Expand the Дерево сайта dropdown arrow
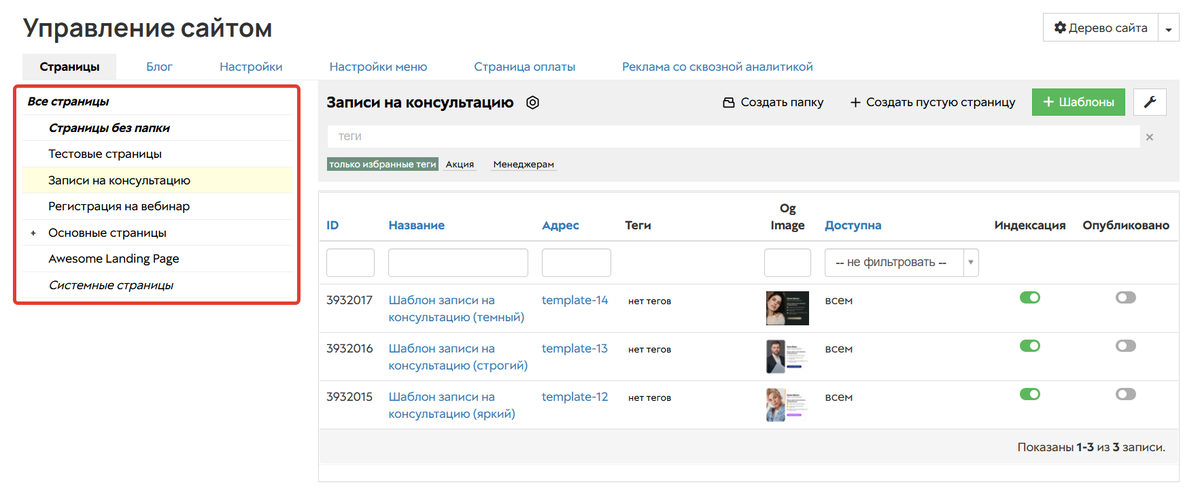Screen dimensions: 1200x490 pos(1168,29)
